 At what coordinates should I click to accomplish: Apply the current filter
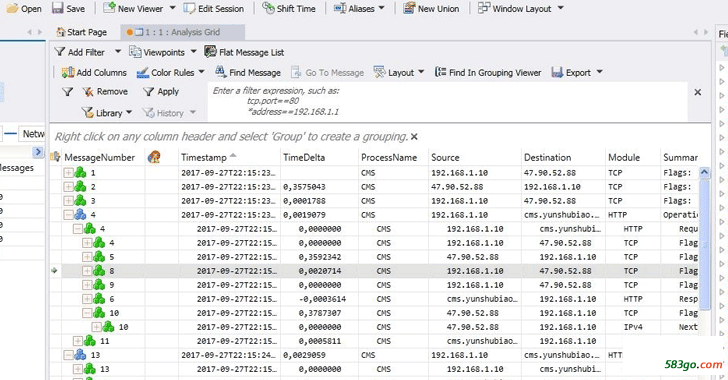point(161,92)
